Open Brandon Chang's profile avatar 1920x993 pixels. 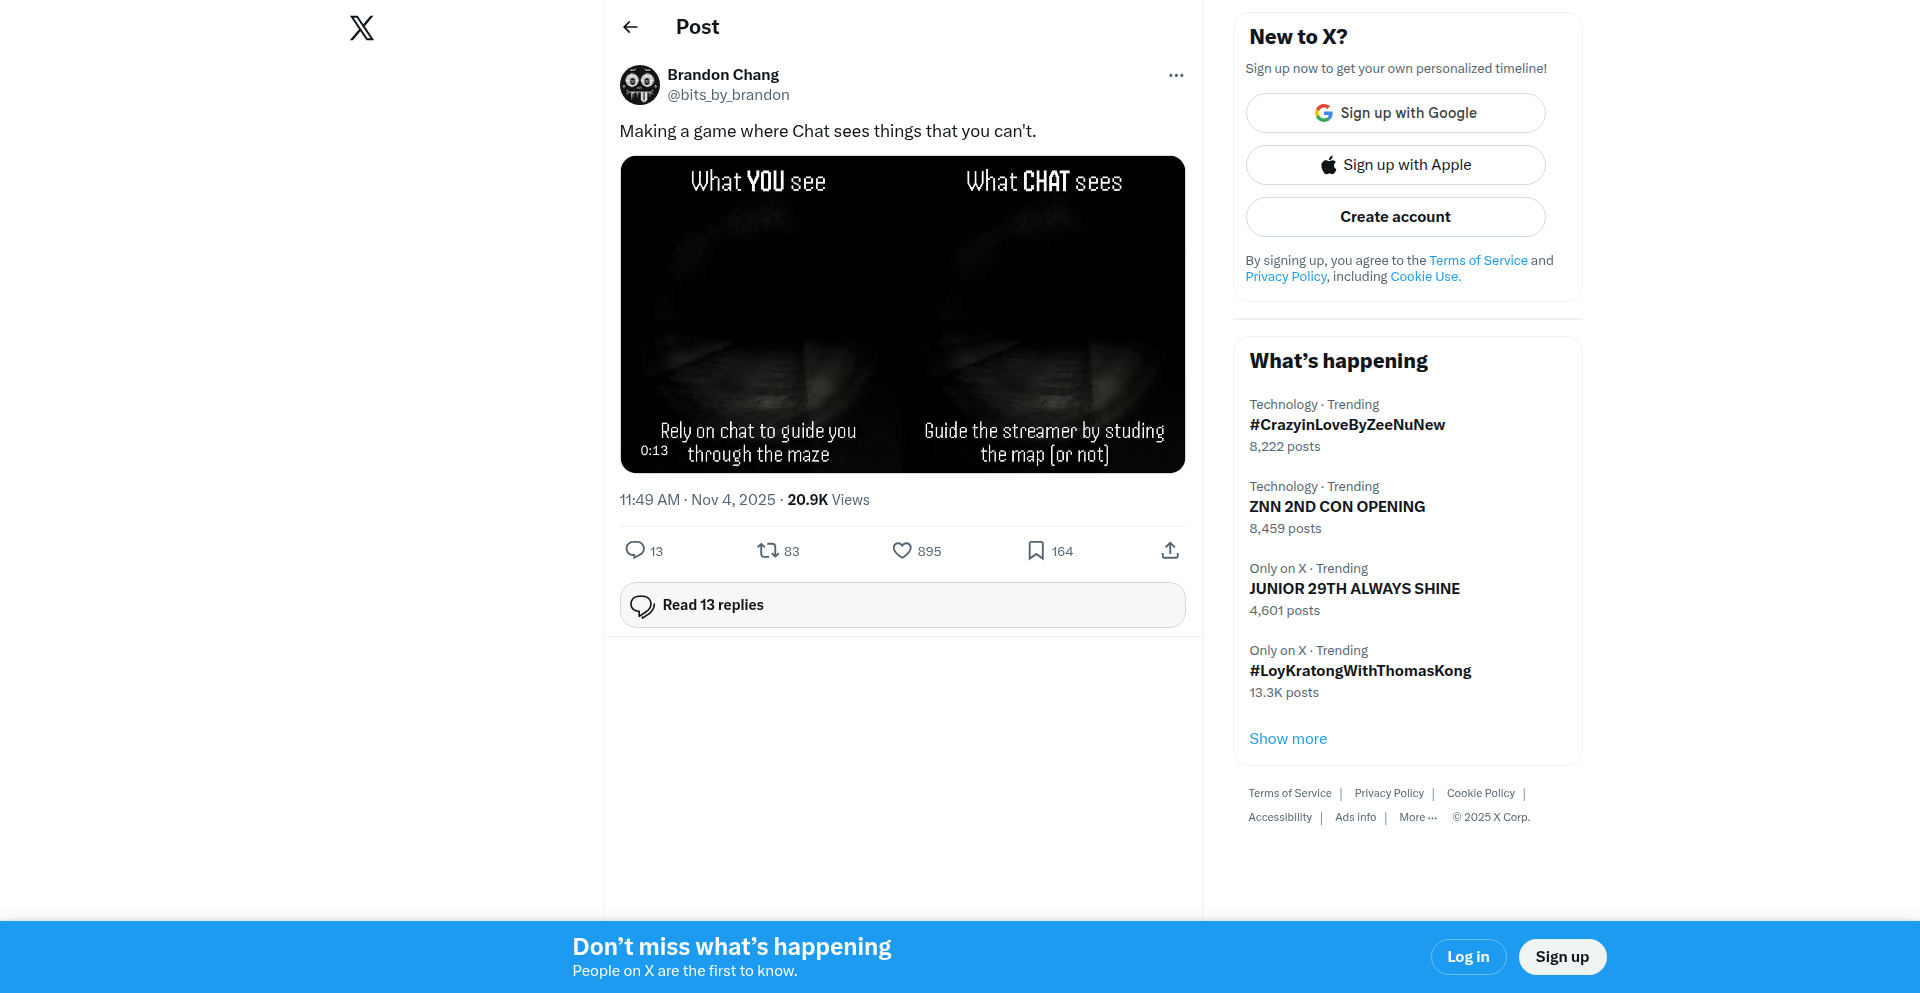[x=640, y=85]
